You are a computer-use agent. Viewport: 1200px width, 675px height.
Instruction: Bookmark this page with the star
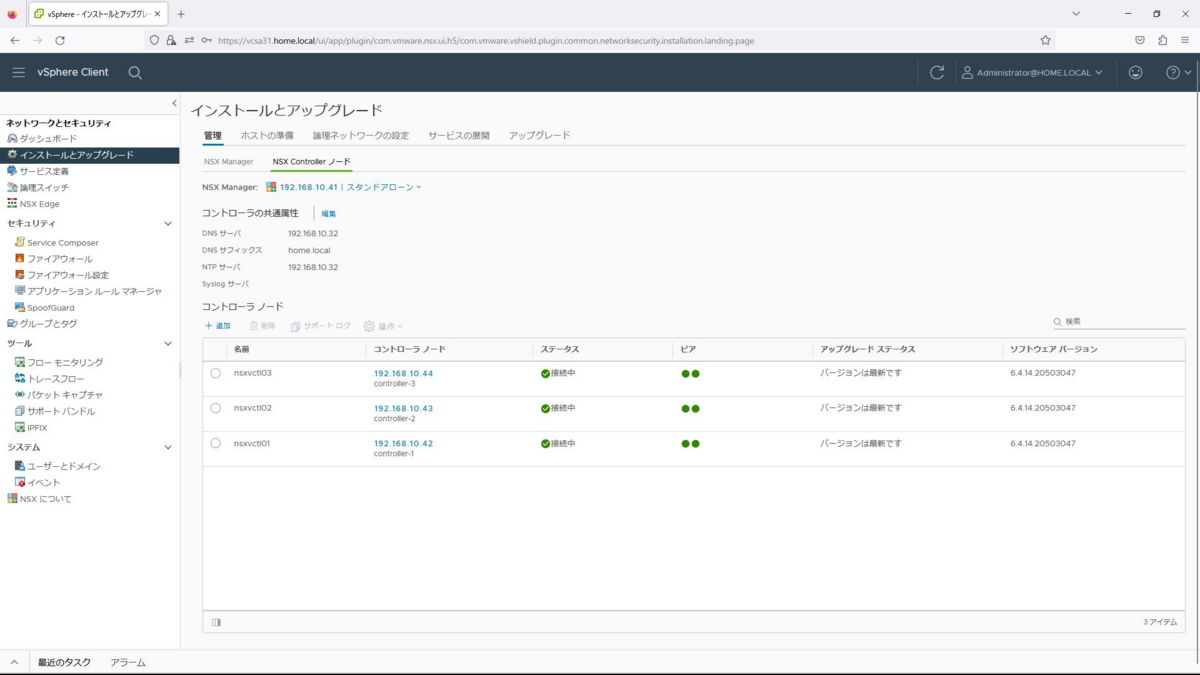[x=1045, y=40]
